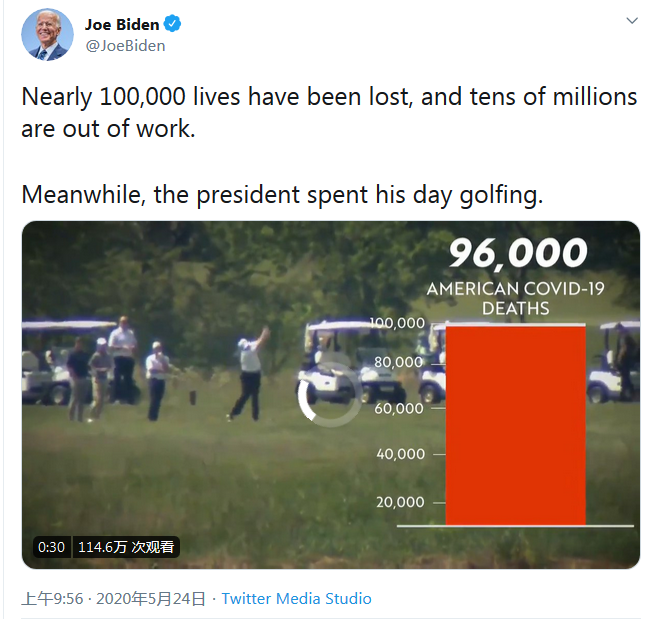Viewport: 657px width, 619px height.
Task: Click the @JoeBiden handle
Action: [125, 45]
